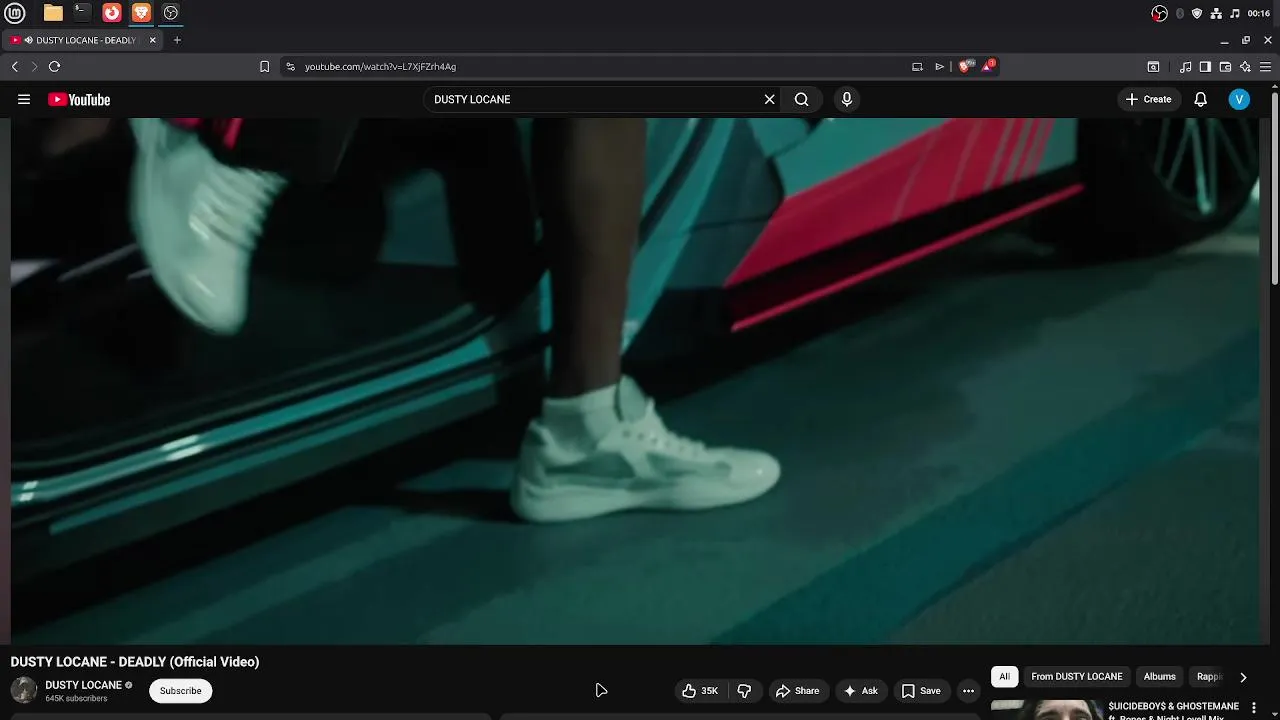1280x720 pixels.
Task: Go back in browser history
Action: point(15,67)
